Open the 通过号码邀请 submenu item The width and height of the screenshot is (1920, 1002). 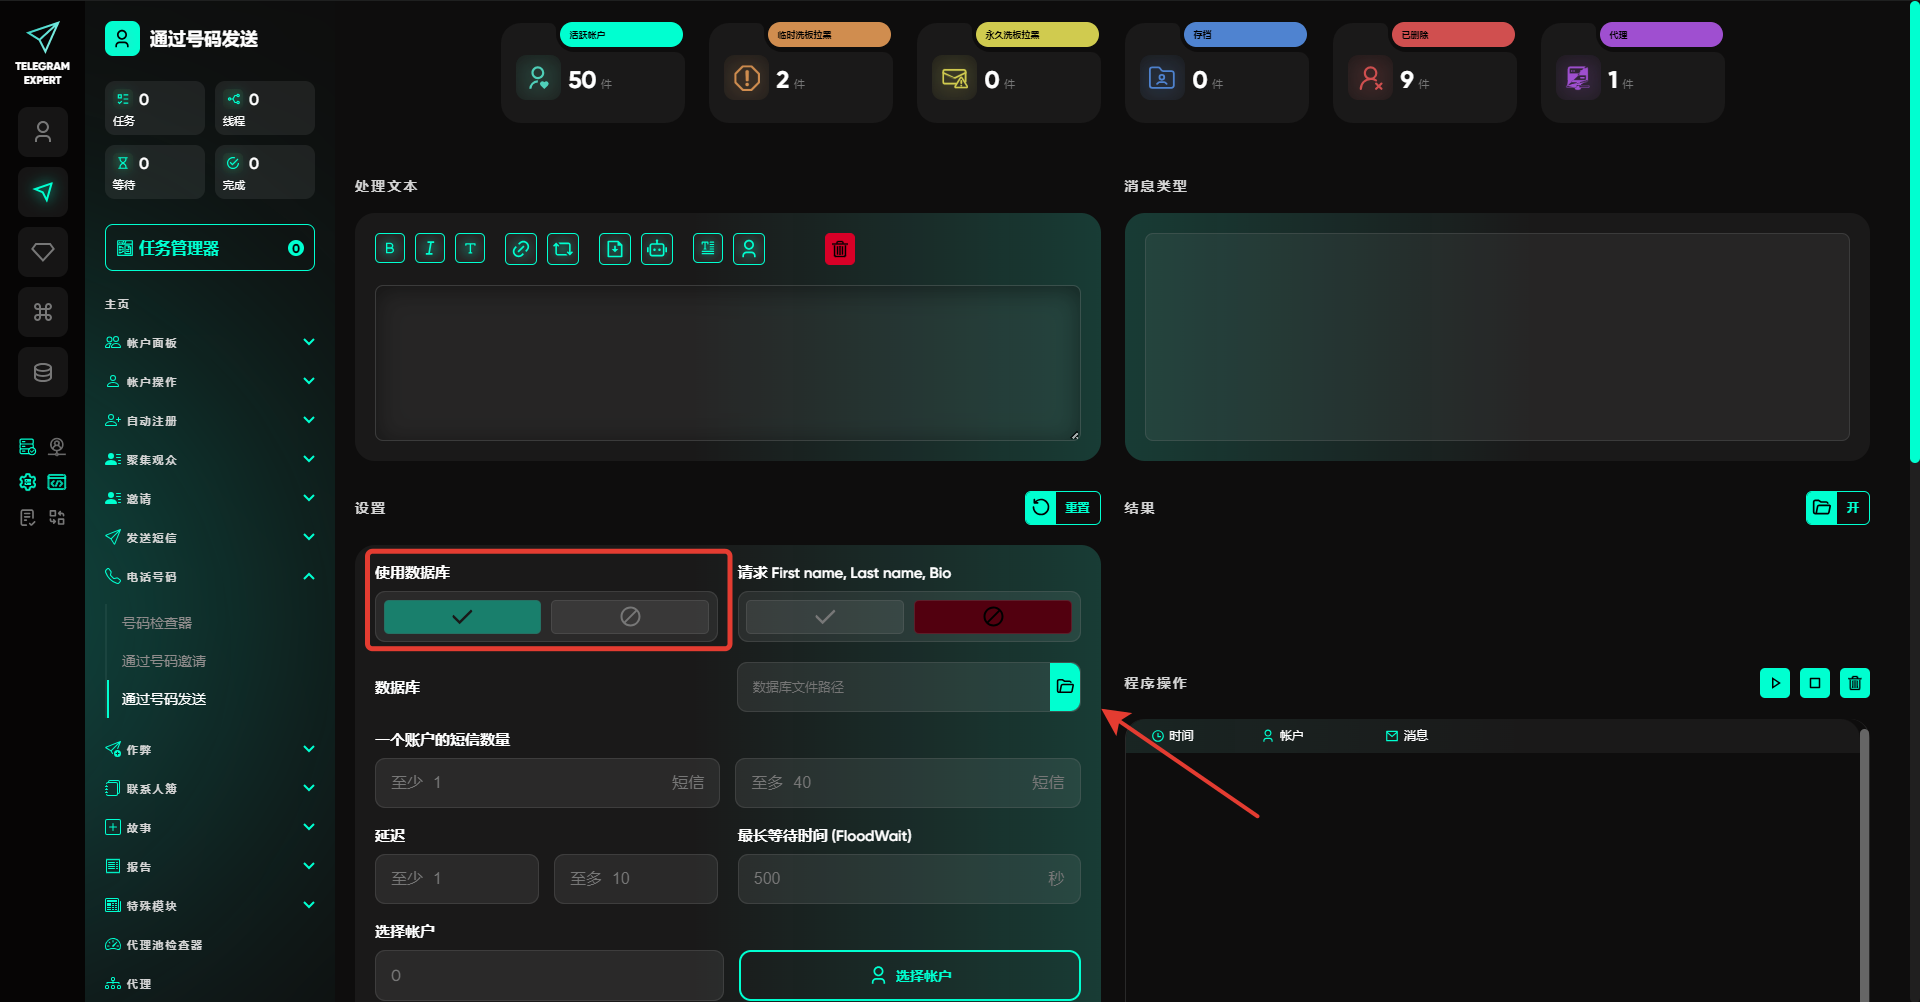pyautogui.click(x=164, y=661)
